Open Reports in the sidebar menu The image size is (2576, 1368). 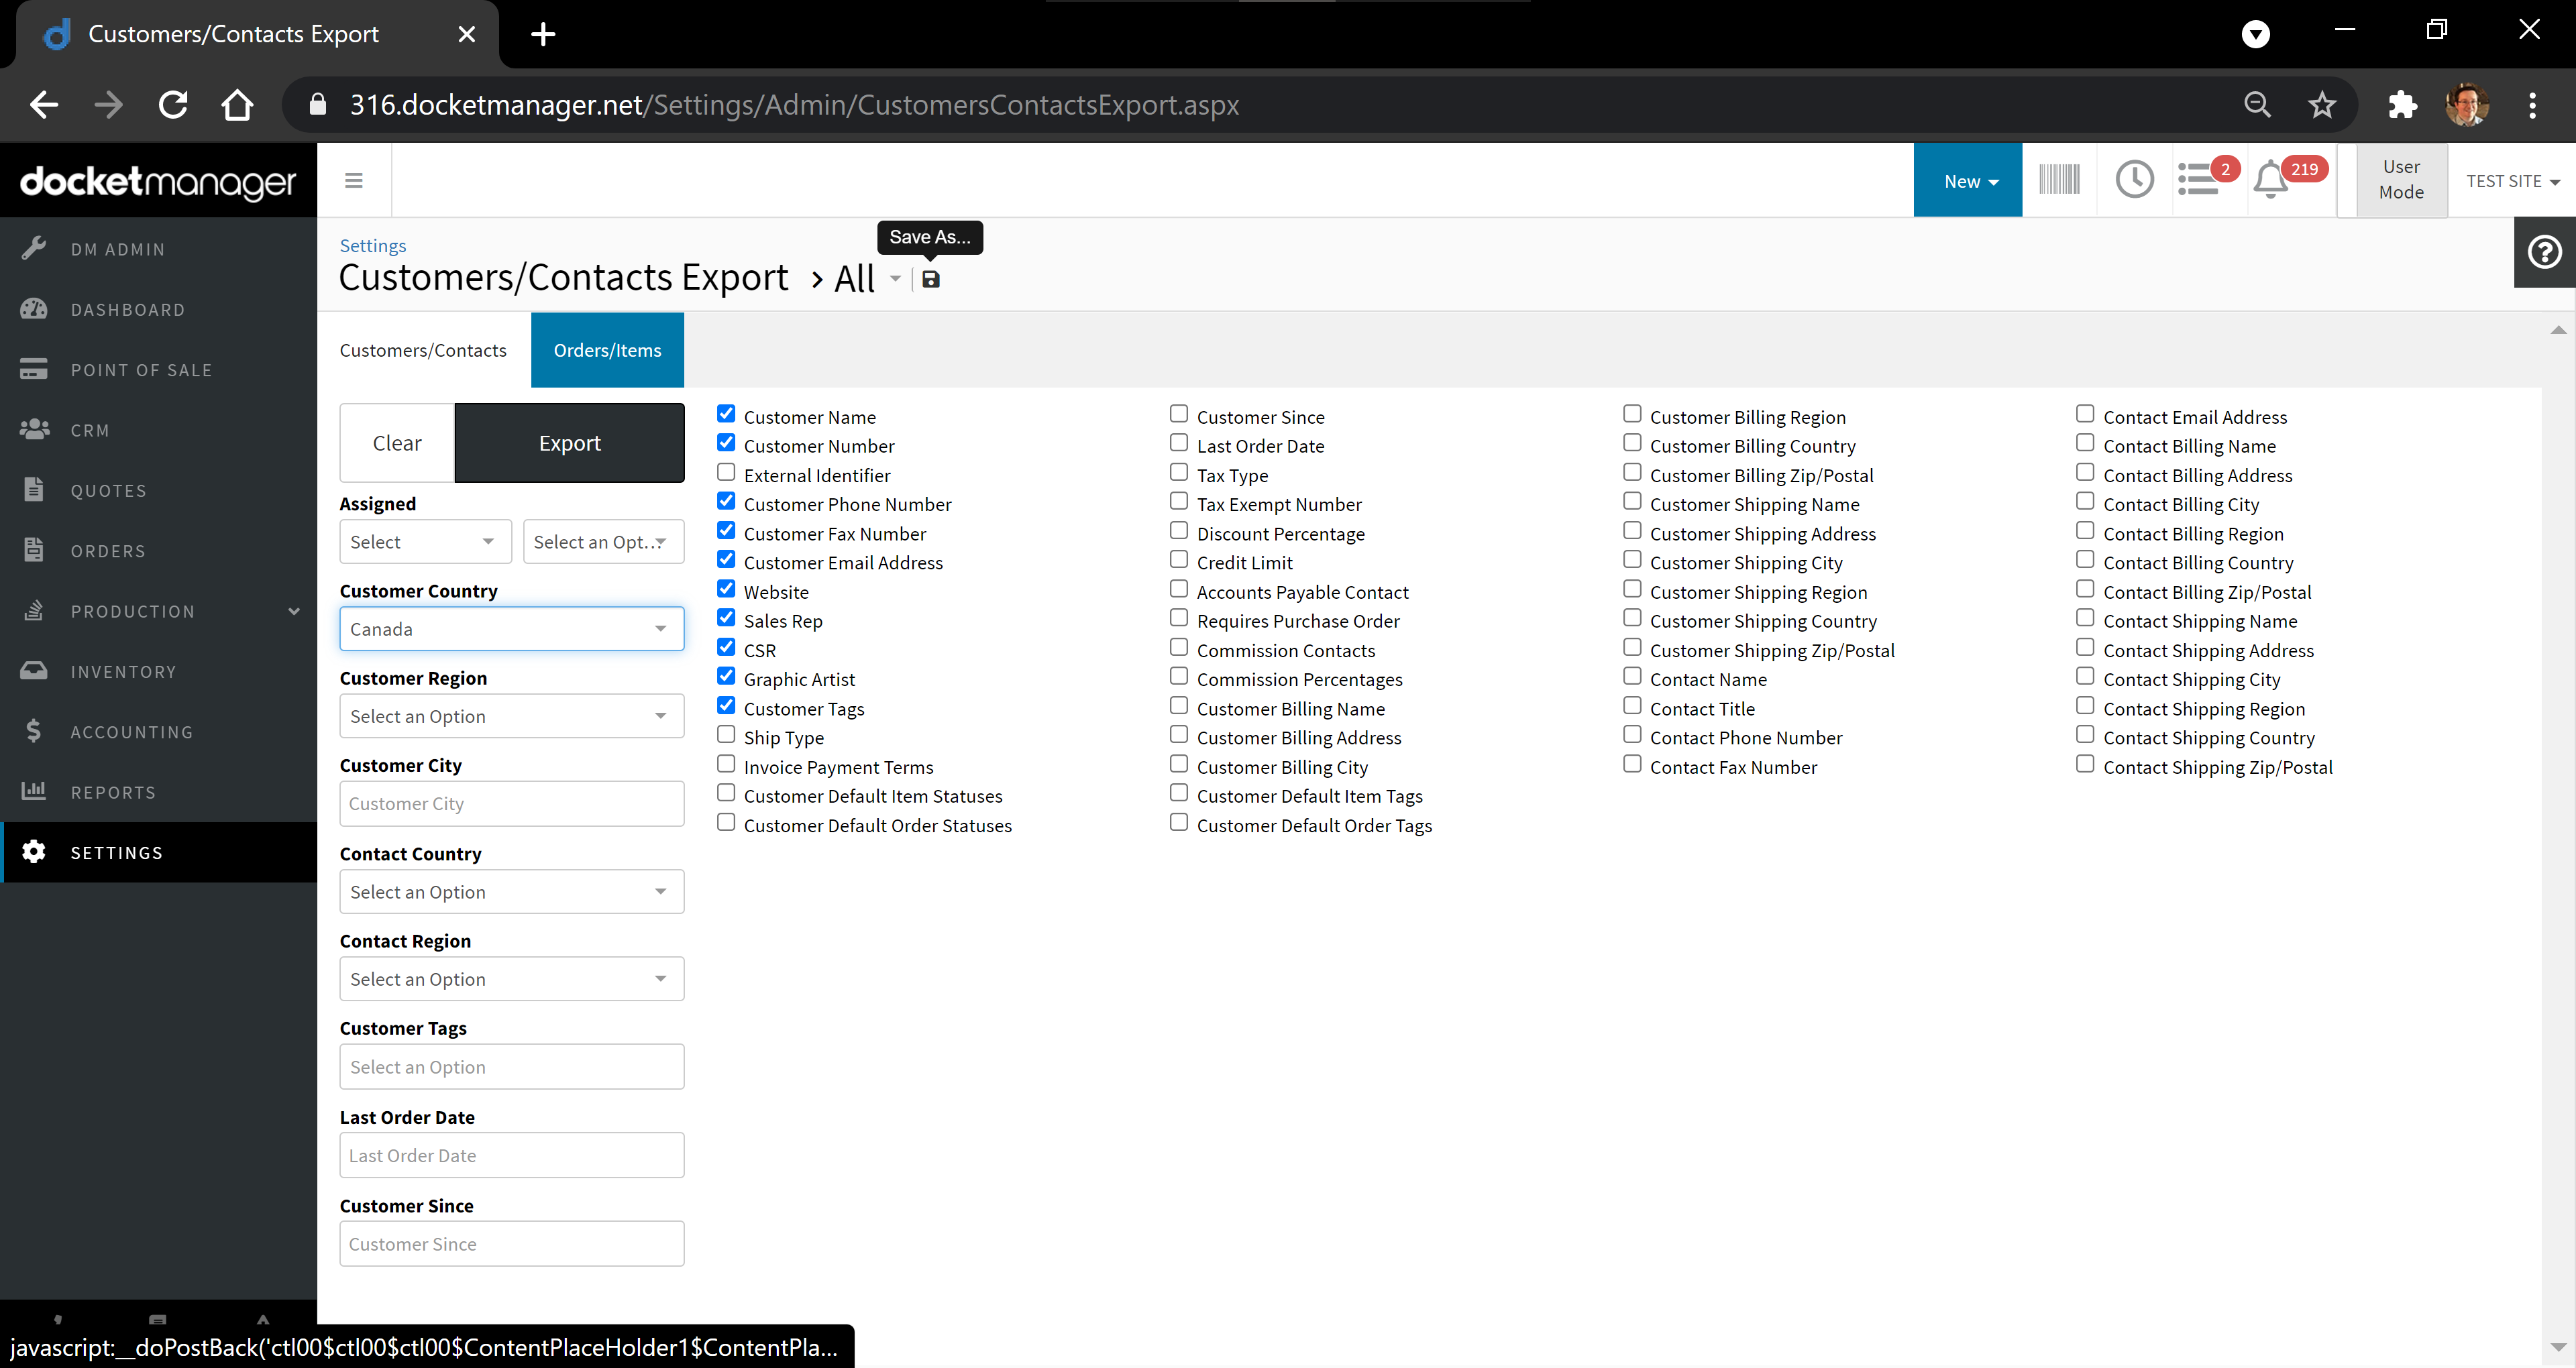pyautogui.click(x=113, y=792)
